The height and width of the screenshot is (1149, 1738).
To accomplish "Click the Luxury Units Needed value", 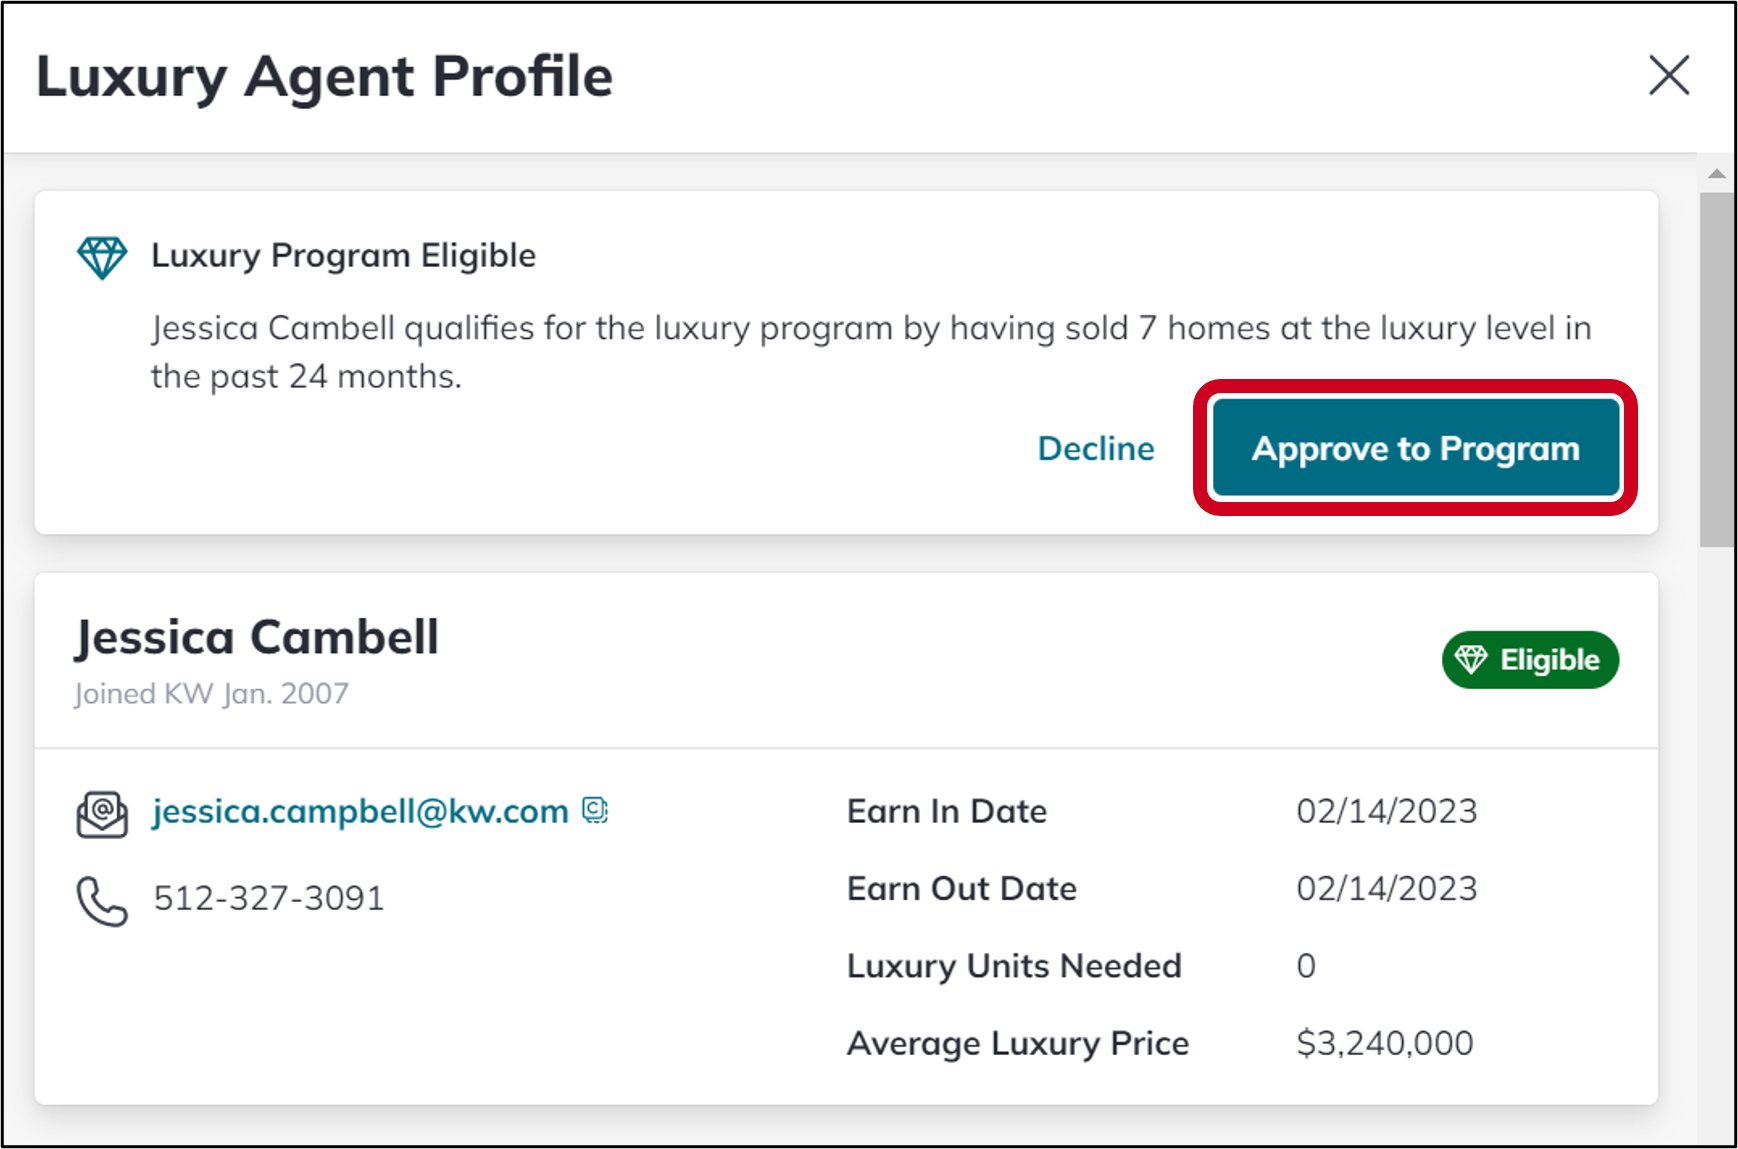I will click(1306, 966).
